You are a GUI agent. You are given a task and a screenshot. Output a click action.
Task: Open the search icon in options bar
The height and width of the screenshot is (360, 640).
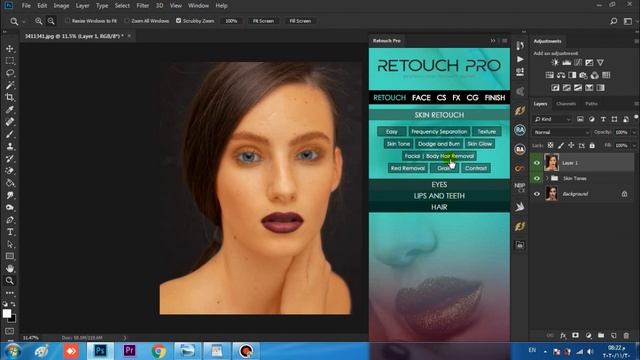coord(613,21)
